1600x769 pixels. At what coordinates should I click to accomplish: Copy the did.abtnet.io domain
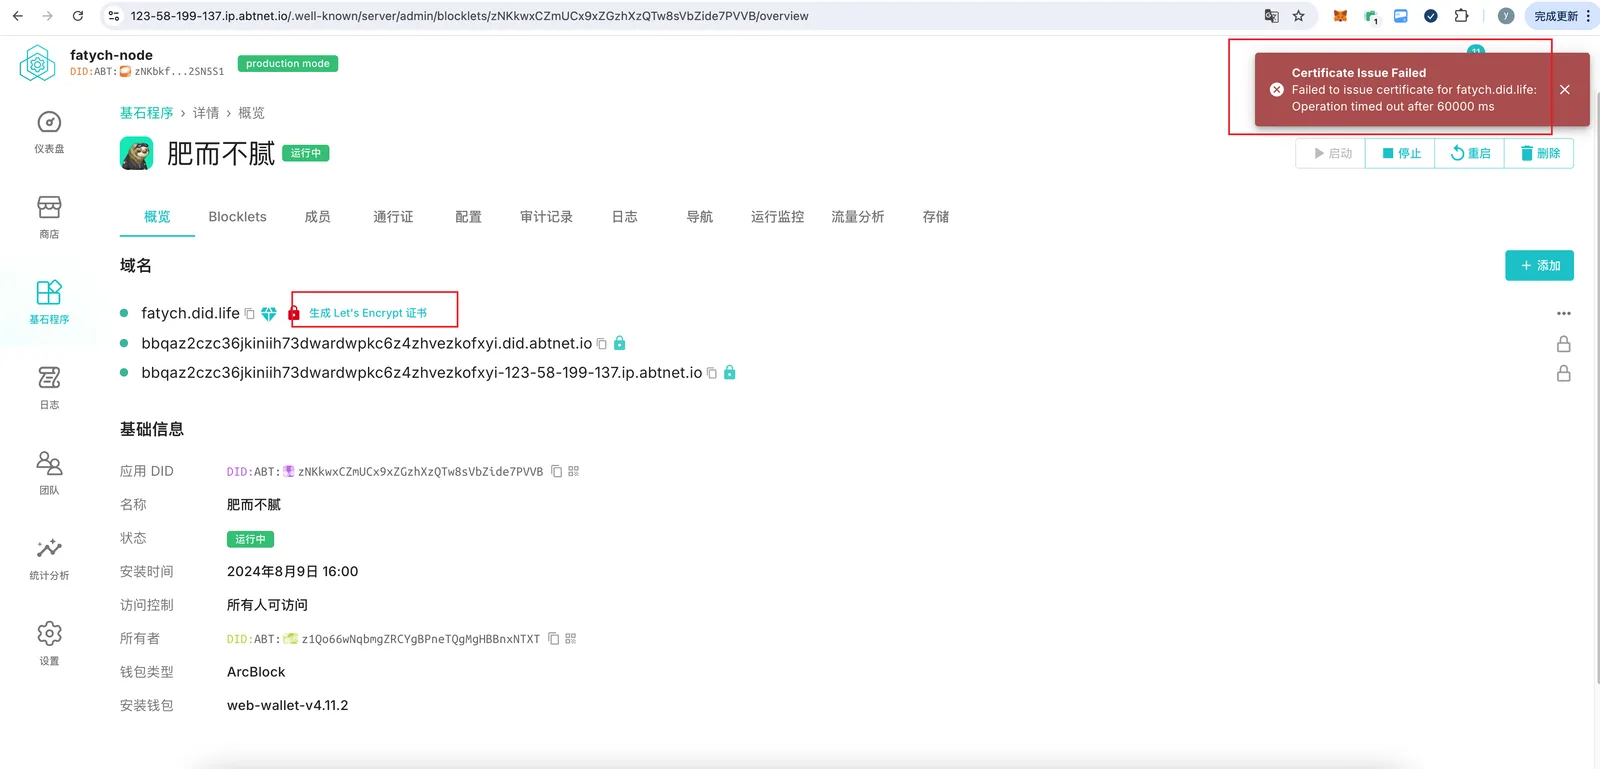[x=602, y=344]
